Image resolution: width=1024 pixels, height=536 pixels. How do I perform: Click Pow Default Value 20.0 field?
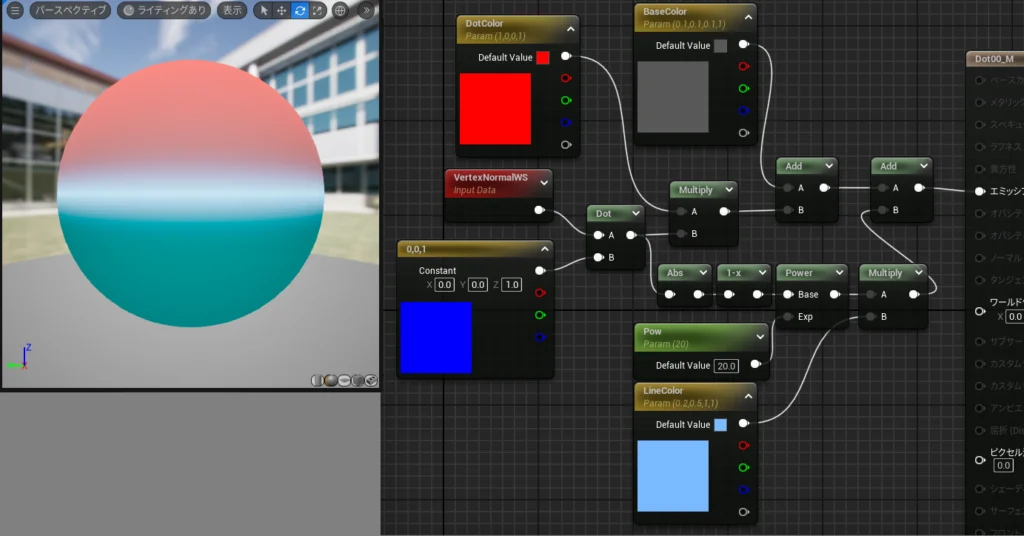[726, 366]
